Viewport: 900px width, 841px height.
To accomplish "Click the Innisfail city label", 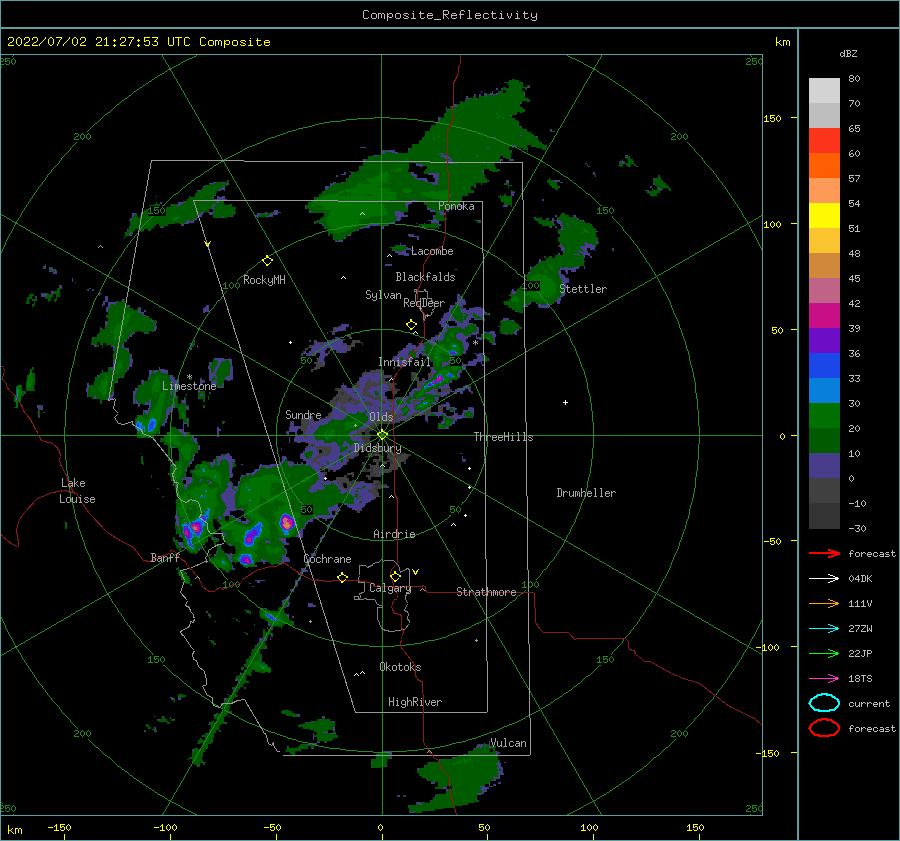I will click(x=404, y=362).
